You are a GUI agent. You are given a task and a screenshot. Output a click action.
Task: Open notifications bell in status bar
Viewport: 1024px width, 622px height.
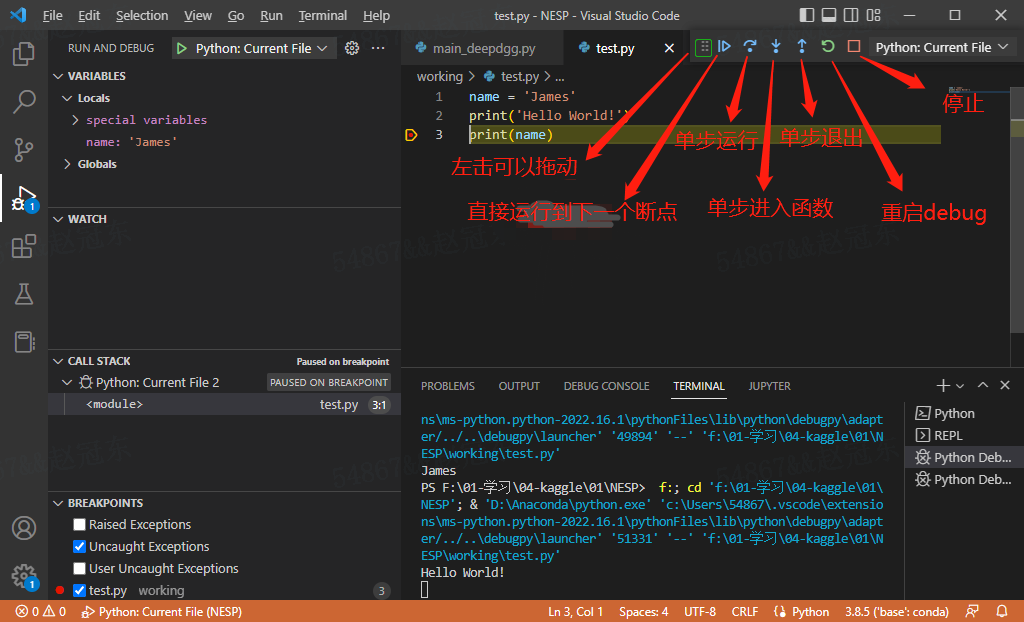1002,612
